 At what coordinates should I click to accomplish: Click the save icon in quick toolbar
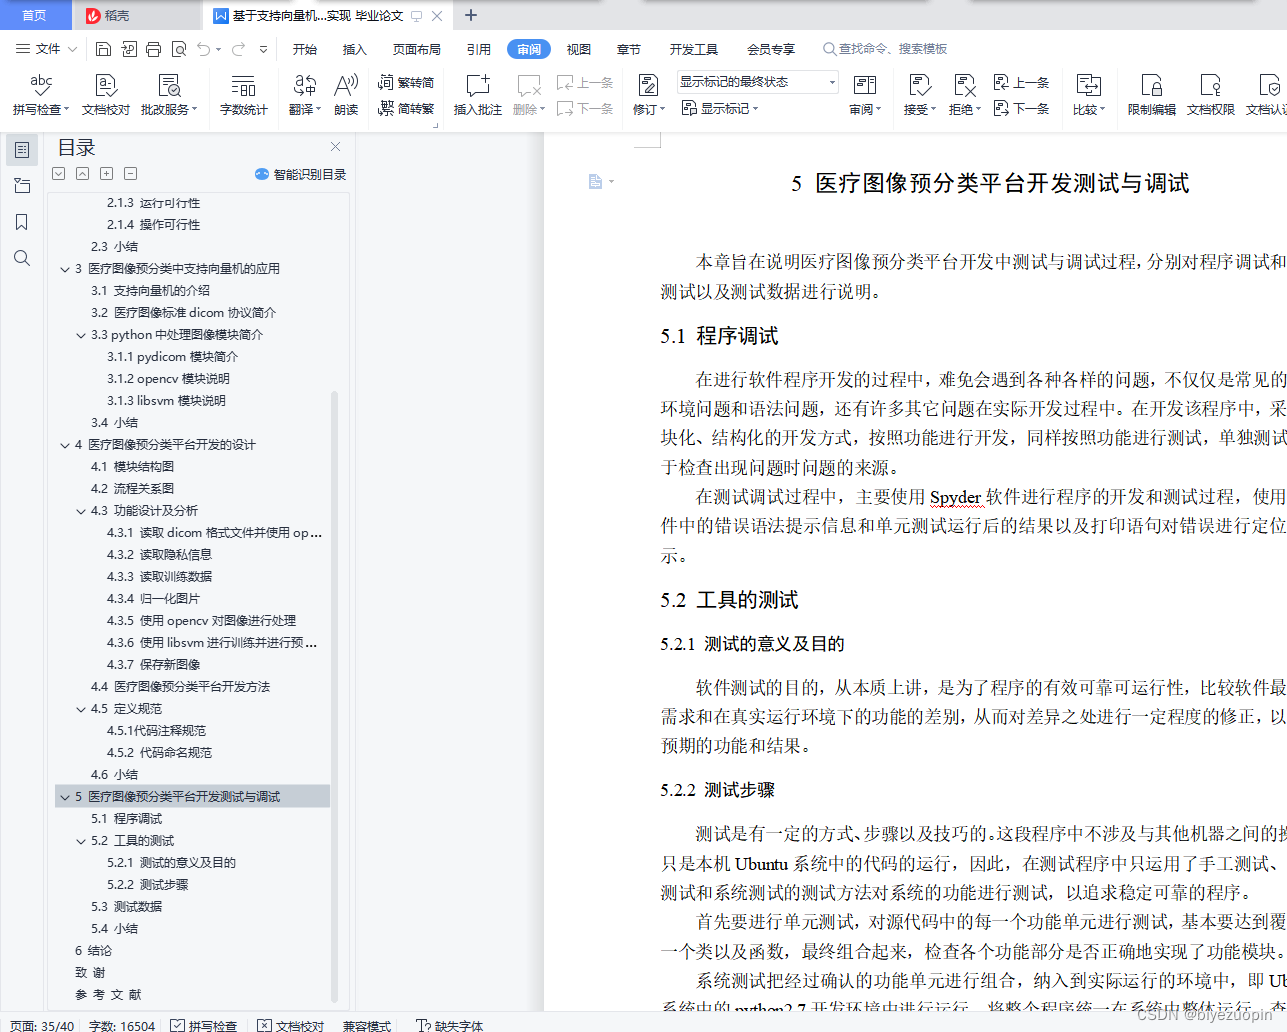click(103, 49)
